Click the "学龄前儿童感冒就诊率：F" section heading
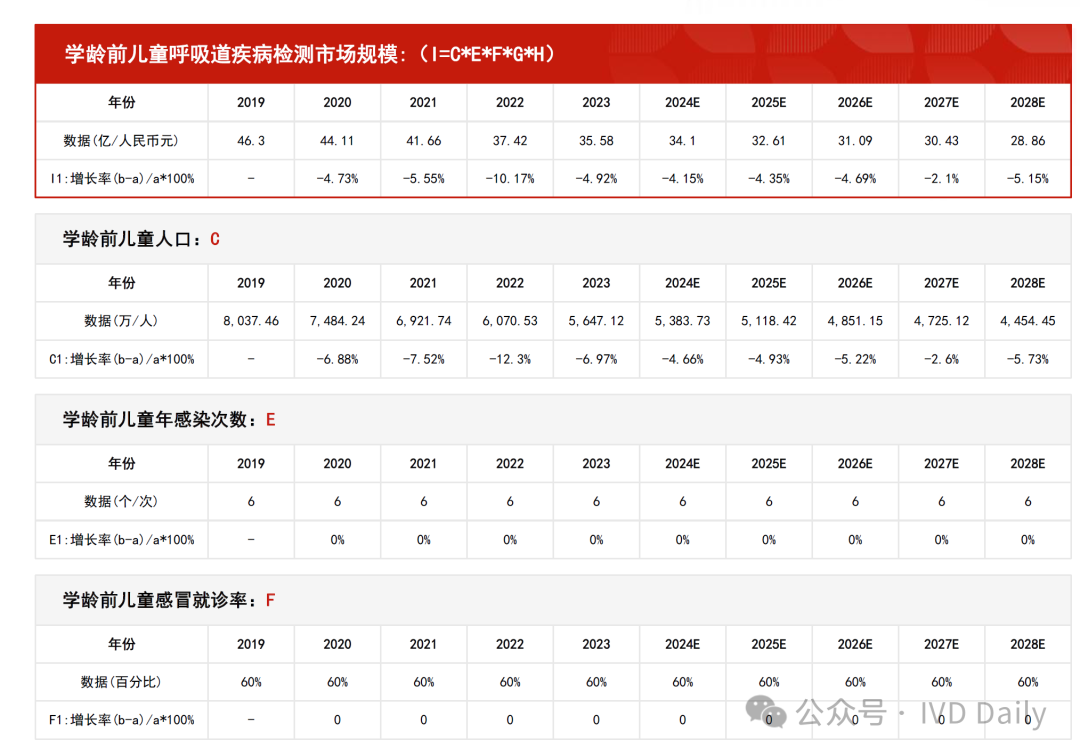Viewport: 1080px width, 756px height. [x=169, y=601]
